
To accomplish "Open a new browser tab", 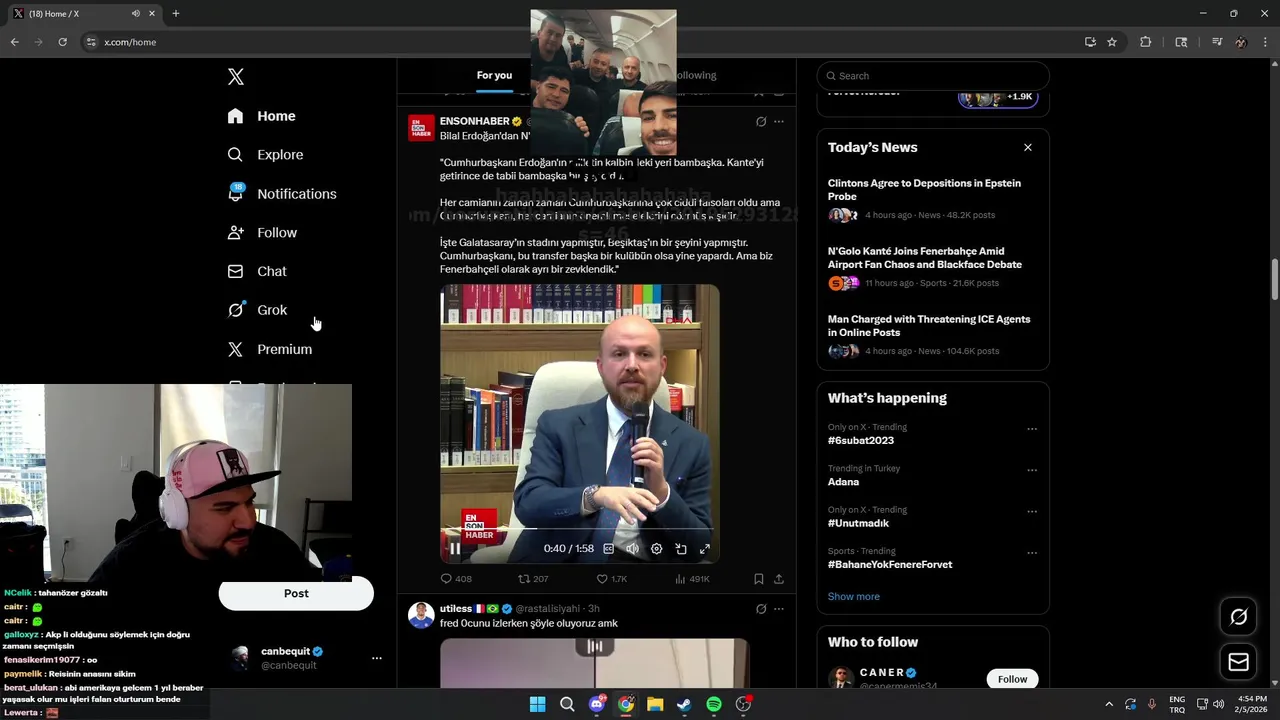I will [175, 13].
